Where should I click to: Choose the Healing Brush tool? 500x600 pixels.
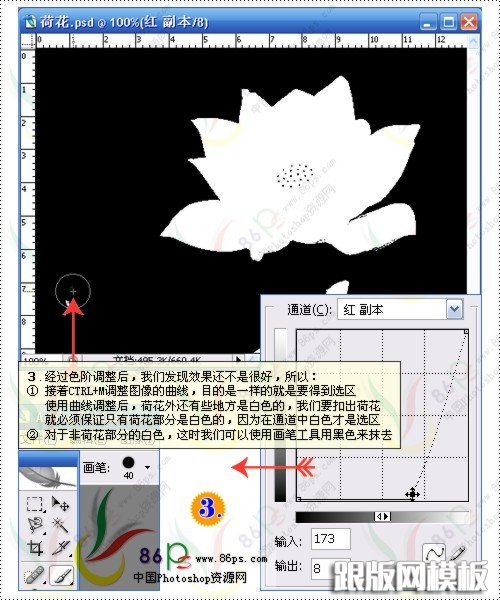click(x=34, y=575)
